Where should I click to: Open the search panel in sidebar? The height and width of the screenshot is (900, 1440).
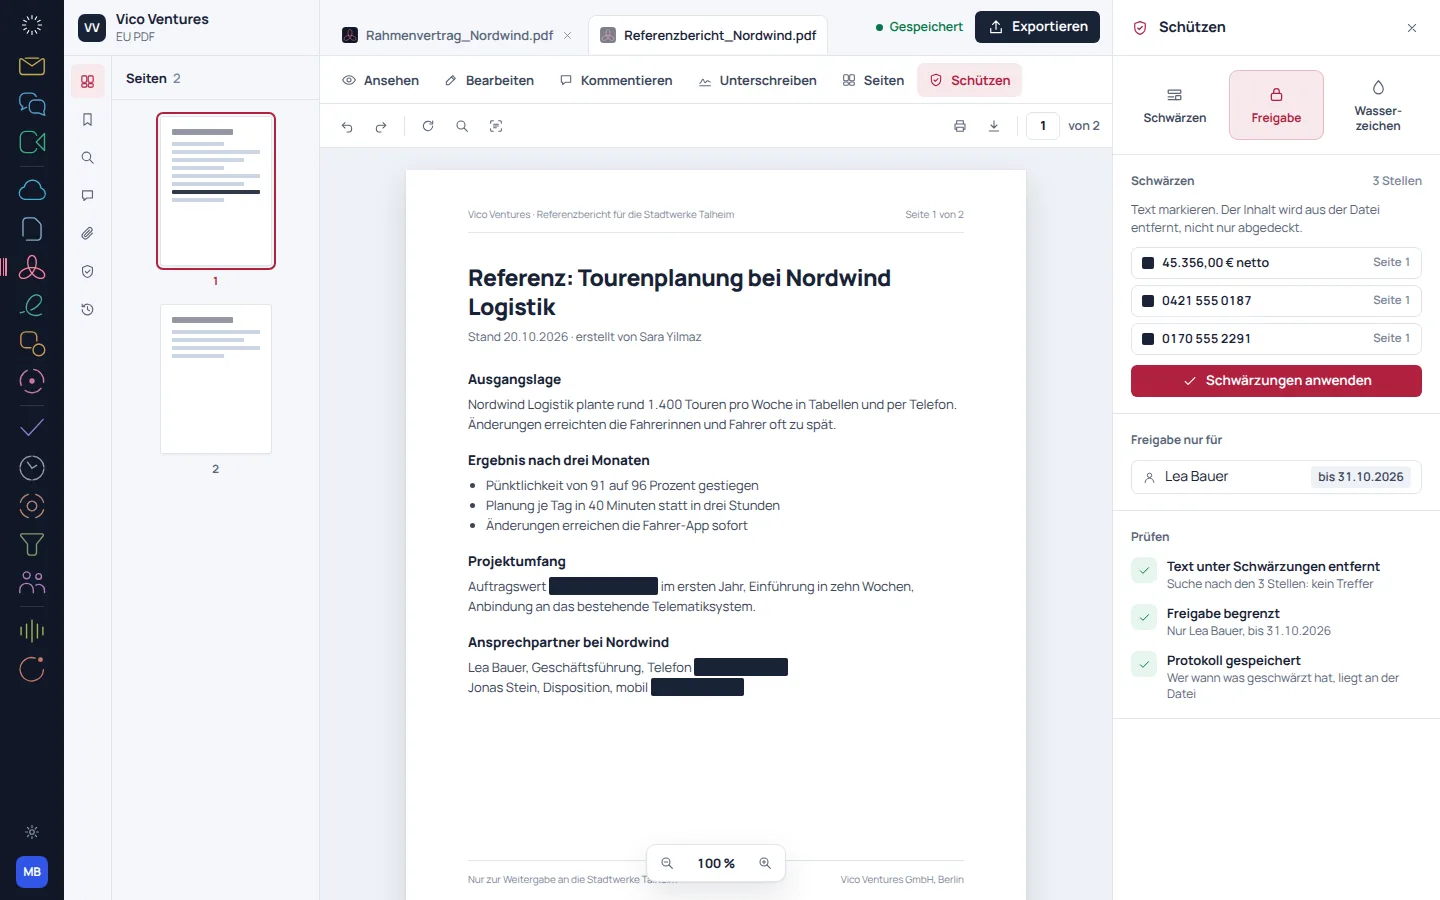(88, 158)
